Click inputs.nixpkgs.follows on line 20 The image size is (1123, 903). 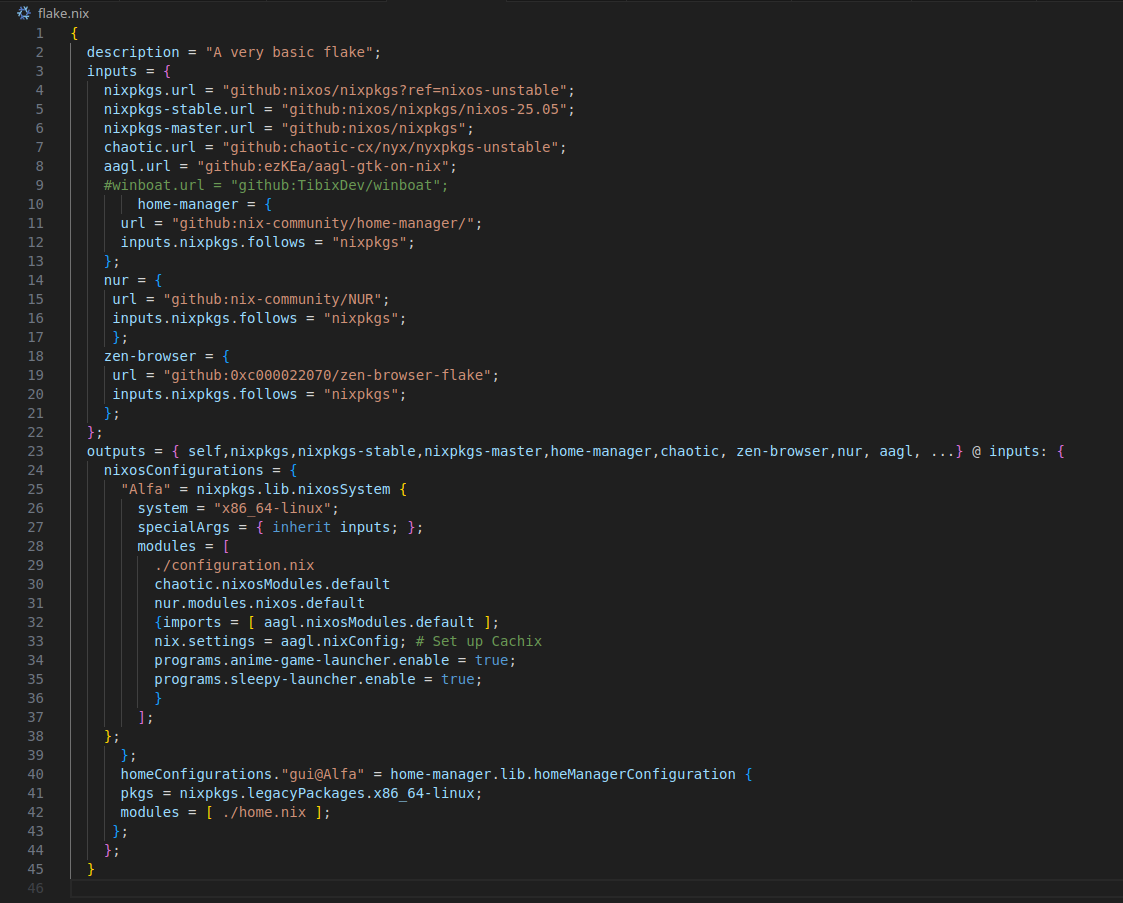[x=204, y=394]
